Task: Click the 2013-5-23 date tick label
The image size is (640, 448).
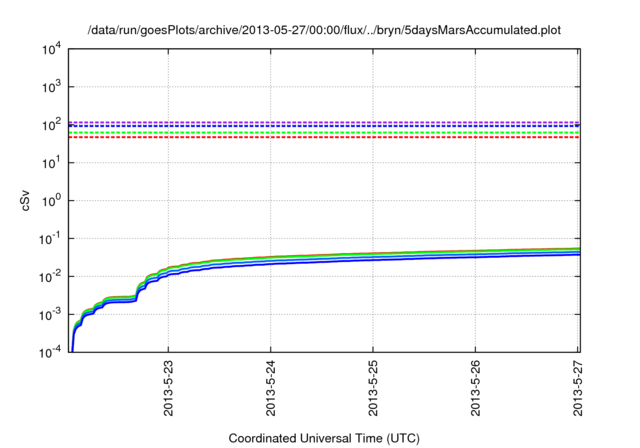Action: pyautogui.click(x=168, y=388)
